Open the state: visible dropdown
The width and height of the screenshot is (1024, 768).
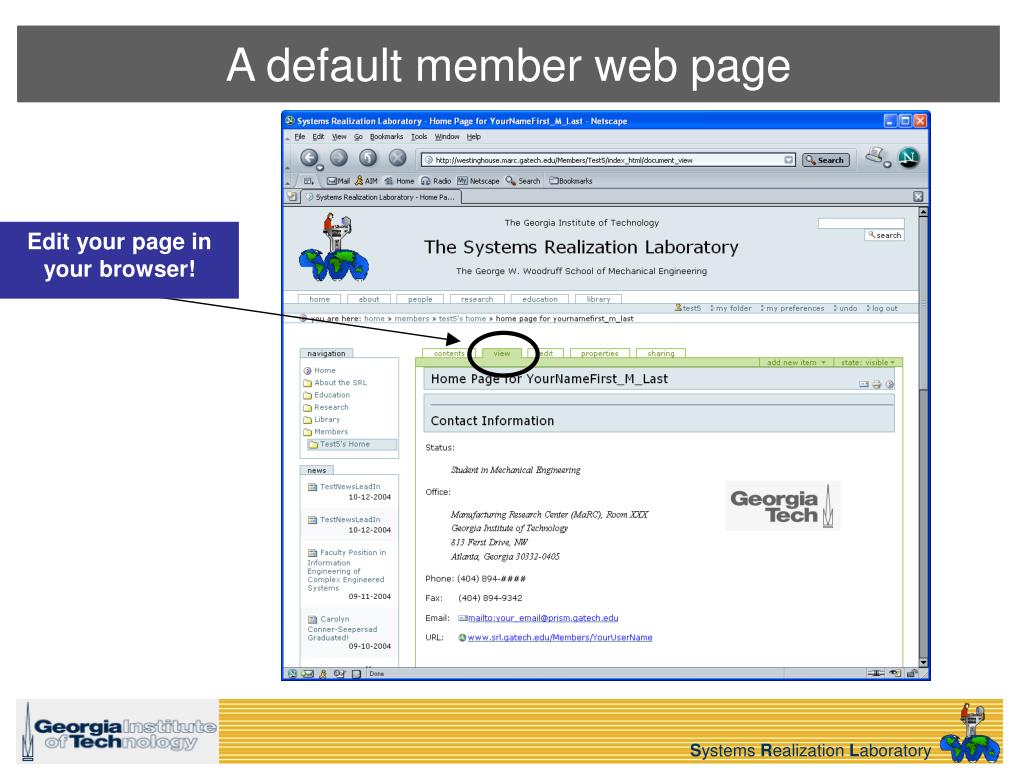[868, 362]
